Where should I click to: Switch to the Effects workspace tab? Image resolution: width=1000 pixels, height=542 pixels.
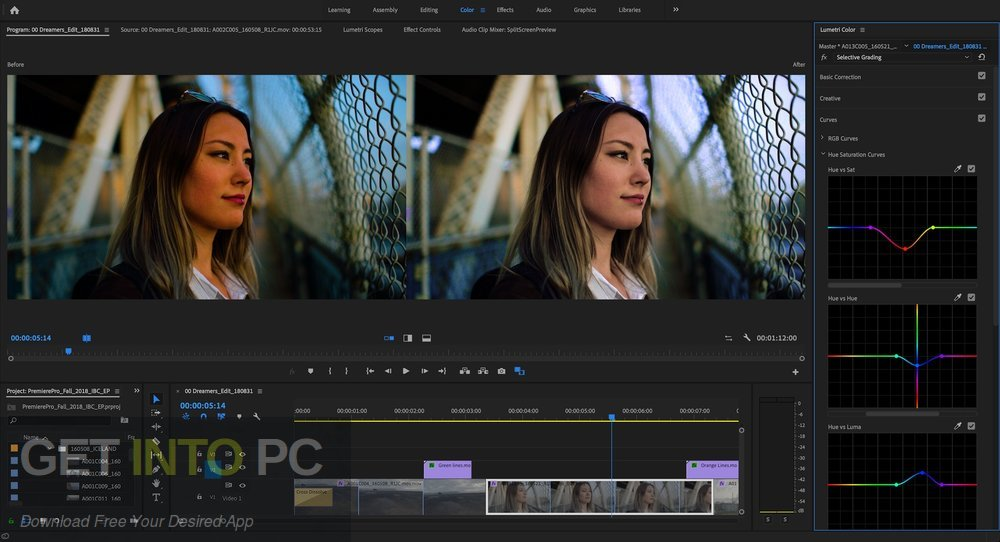pos(505,10)
